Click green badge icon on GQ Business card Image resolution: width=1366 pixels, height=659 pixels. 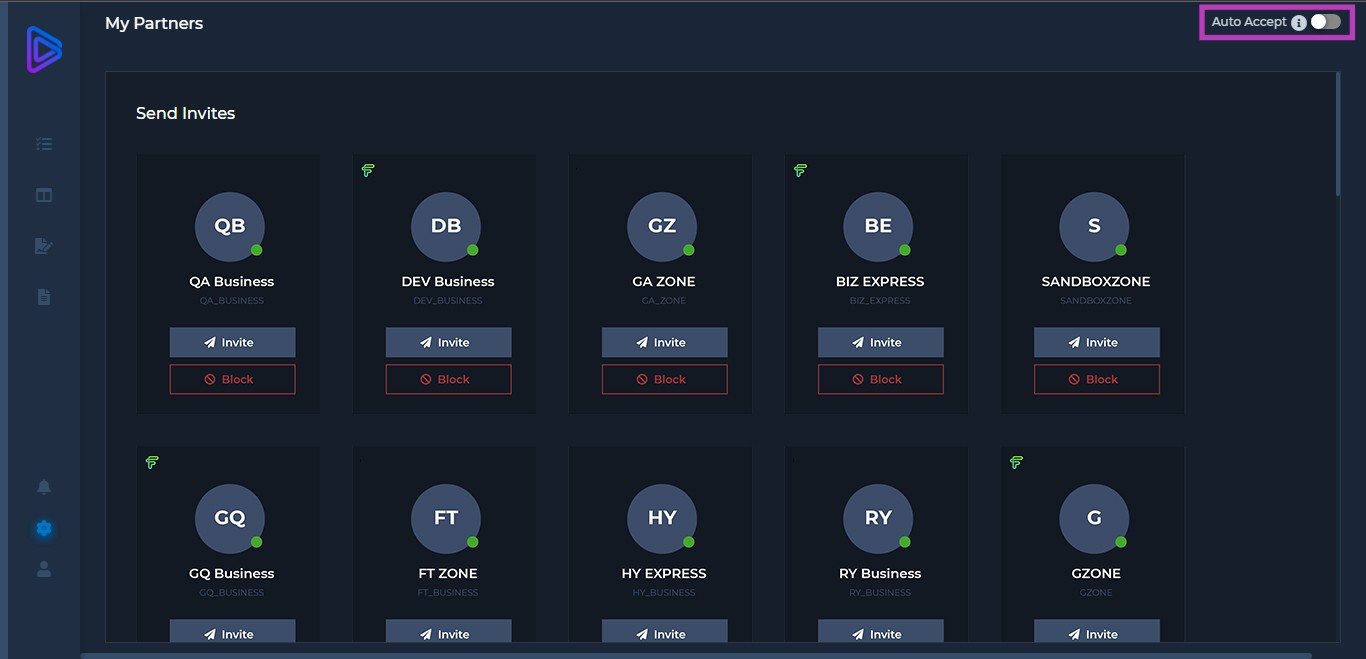point(152,463)
